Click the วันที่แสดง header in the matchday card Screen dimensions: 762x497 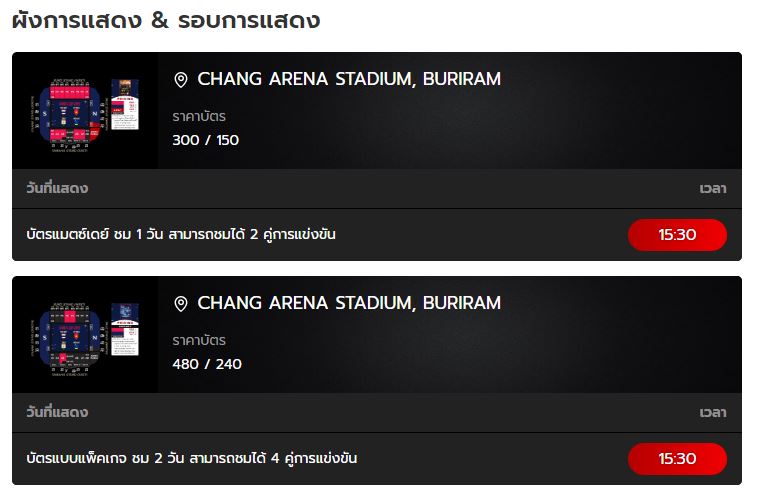click(57, 188)
